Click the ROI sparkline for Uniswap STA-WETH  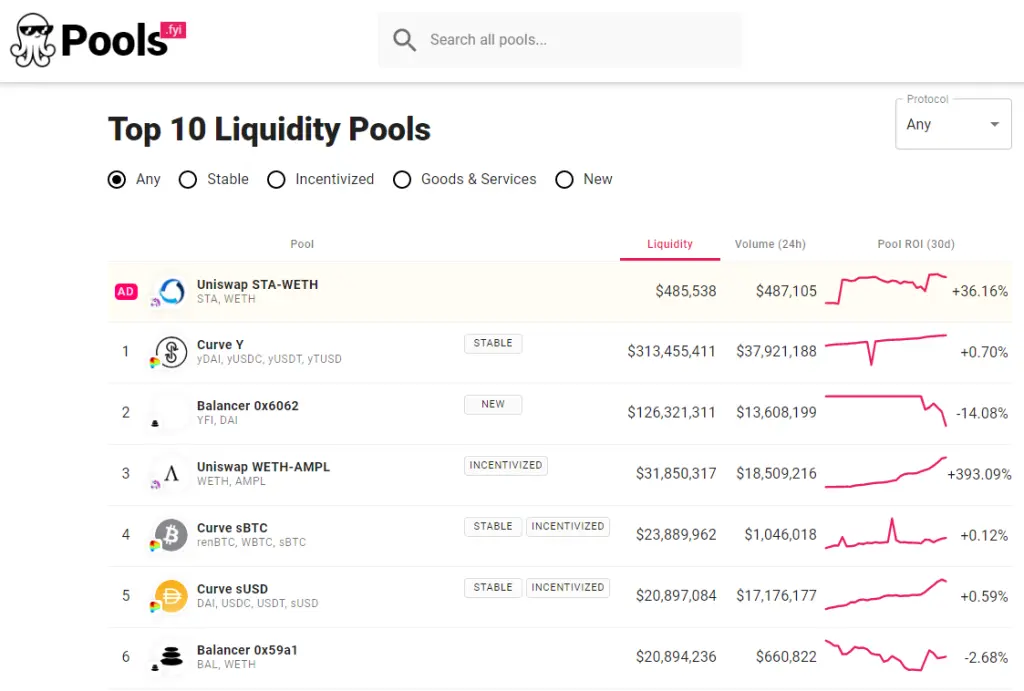pos(886,289)
